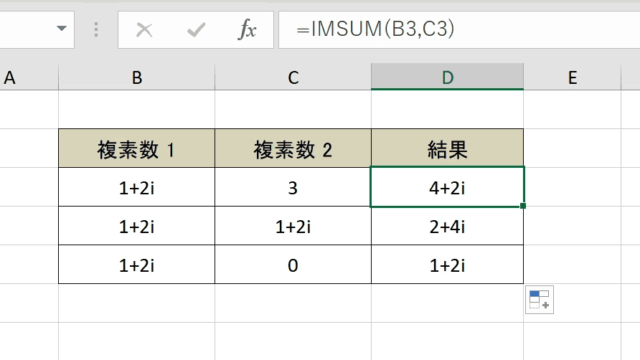Select the 複素数 2 header cell
The height and width of the screenshot is (360, 640).
(x=293, y=148)
